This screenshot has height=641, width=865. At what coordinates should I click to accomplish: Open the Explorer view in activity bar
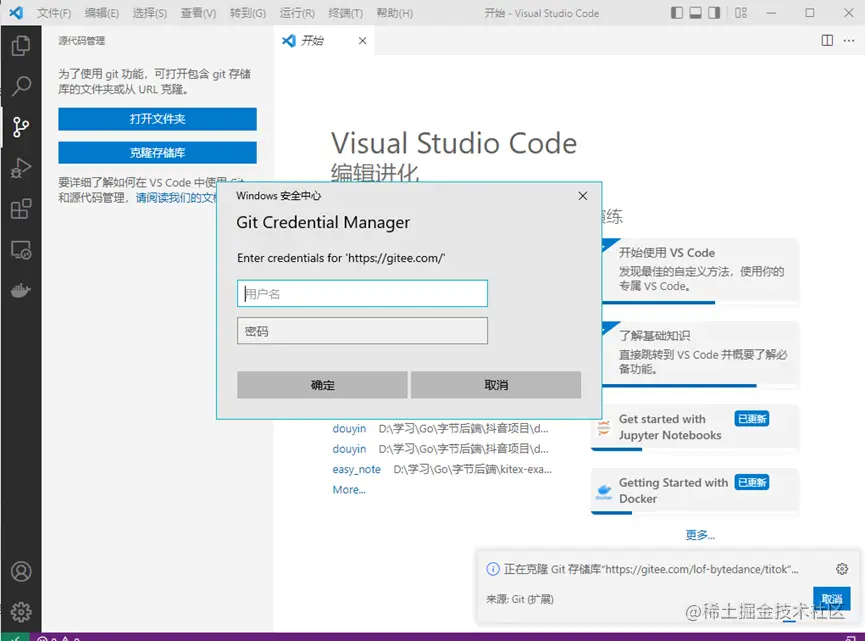tap(21, 45)
